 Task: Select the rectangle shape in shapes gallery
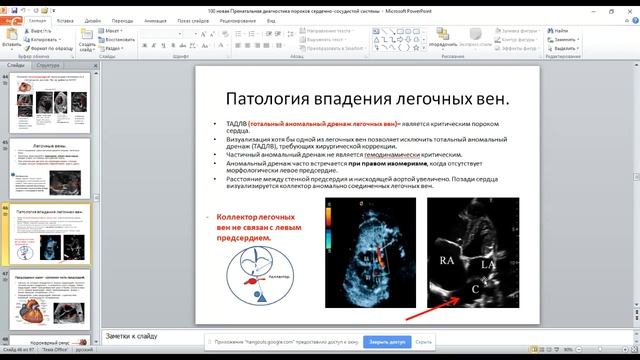[x=400, y=31]
